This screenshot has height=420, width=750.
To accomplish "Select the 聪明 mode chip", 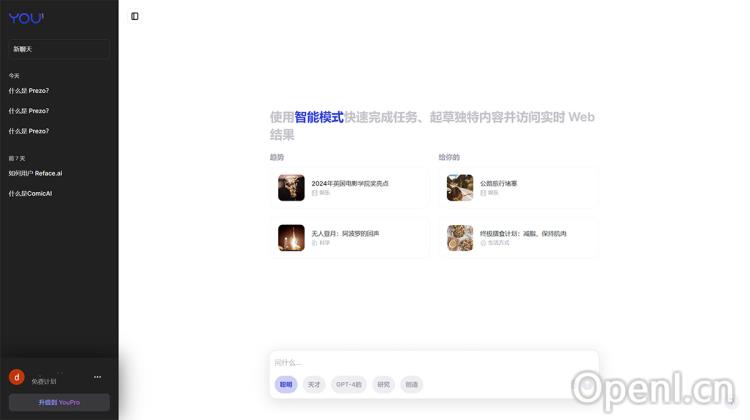I will [x=286, y=384].
